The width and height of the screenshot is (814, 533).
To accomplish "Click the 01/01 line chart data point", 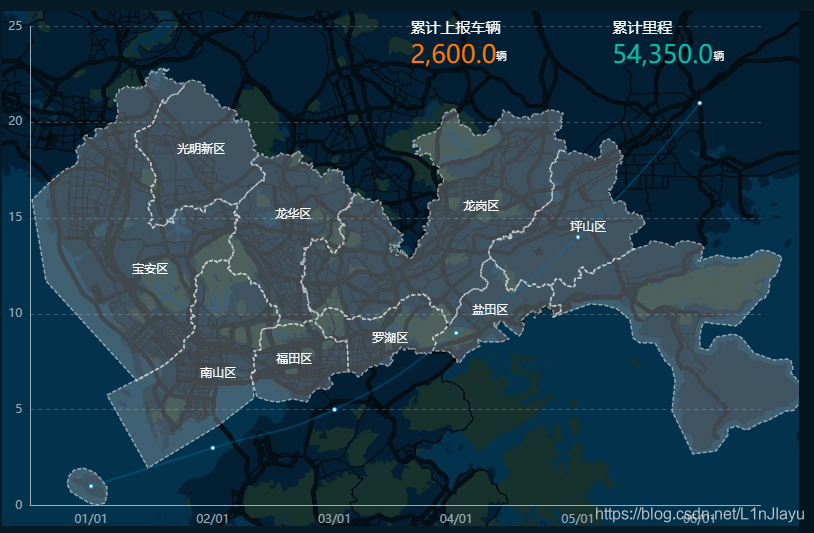I will [x=91, y=486].
